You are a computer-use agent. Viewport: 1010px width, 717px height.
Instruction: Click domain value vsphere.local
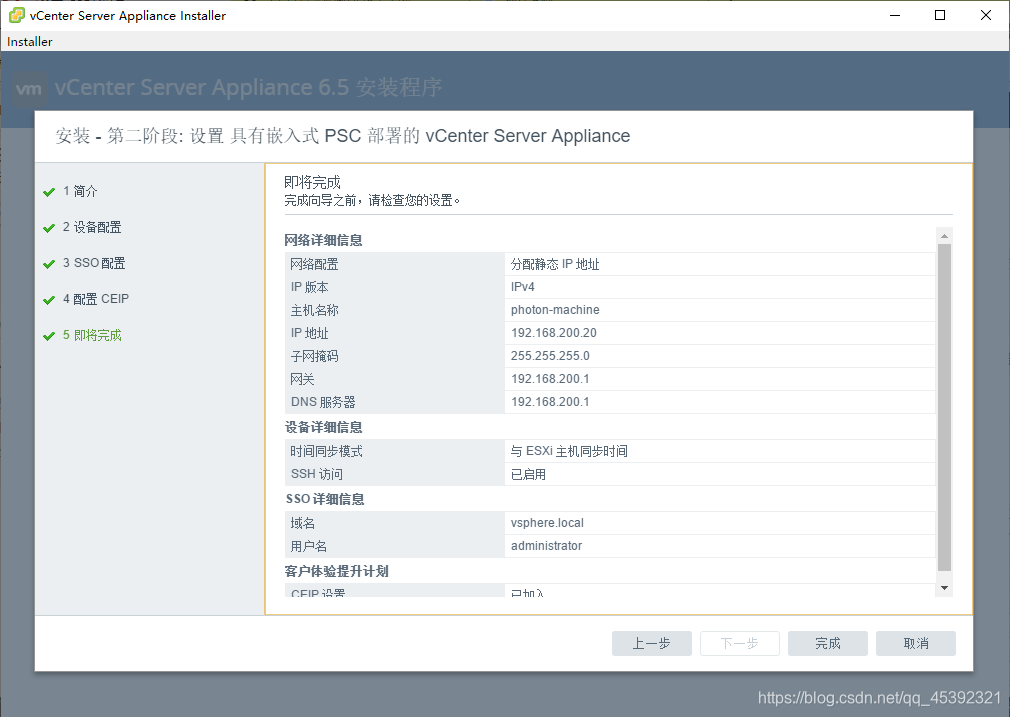(x=547, y=523)
